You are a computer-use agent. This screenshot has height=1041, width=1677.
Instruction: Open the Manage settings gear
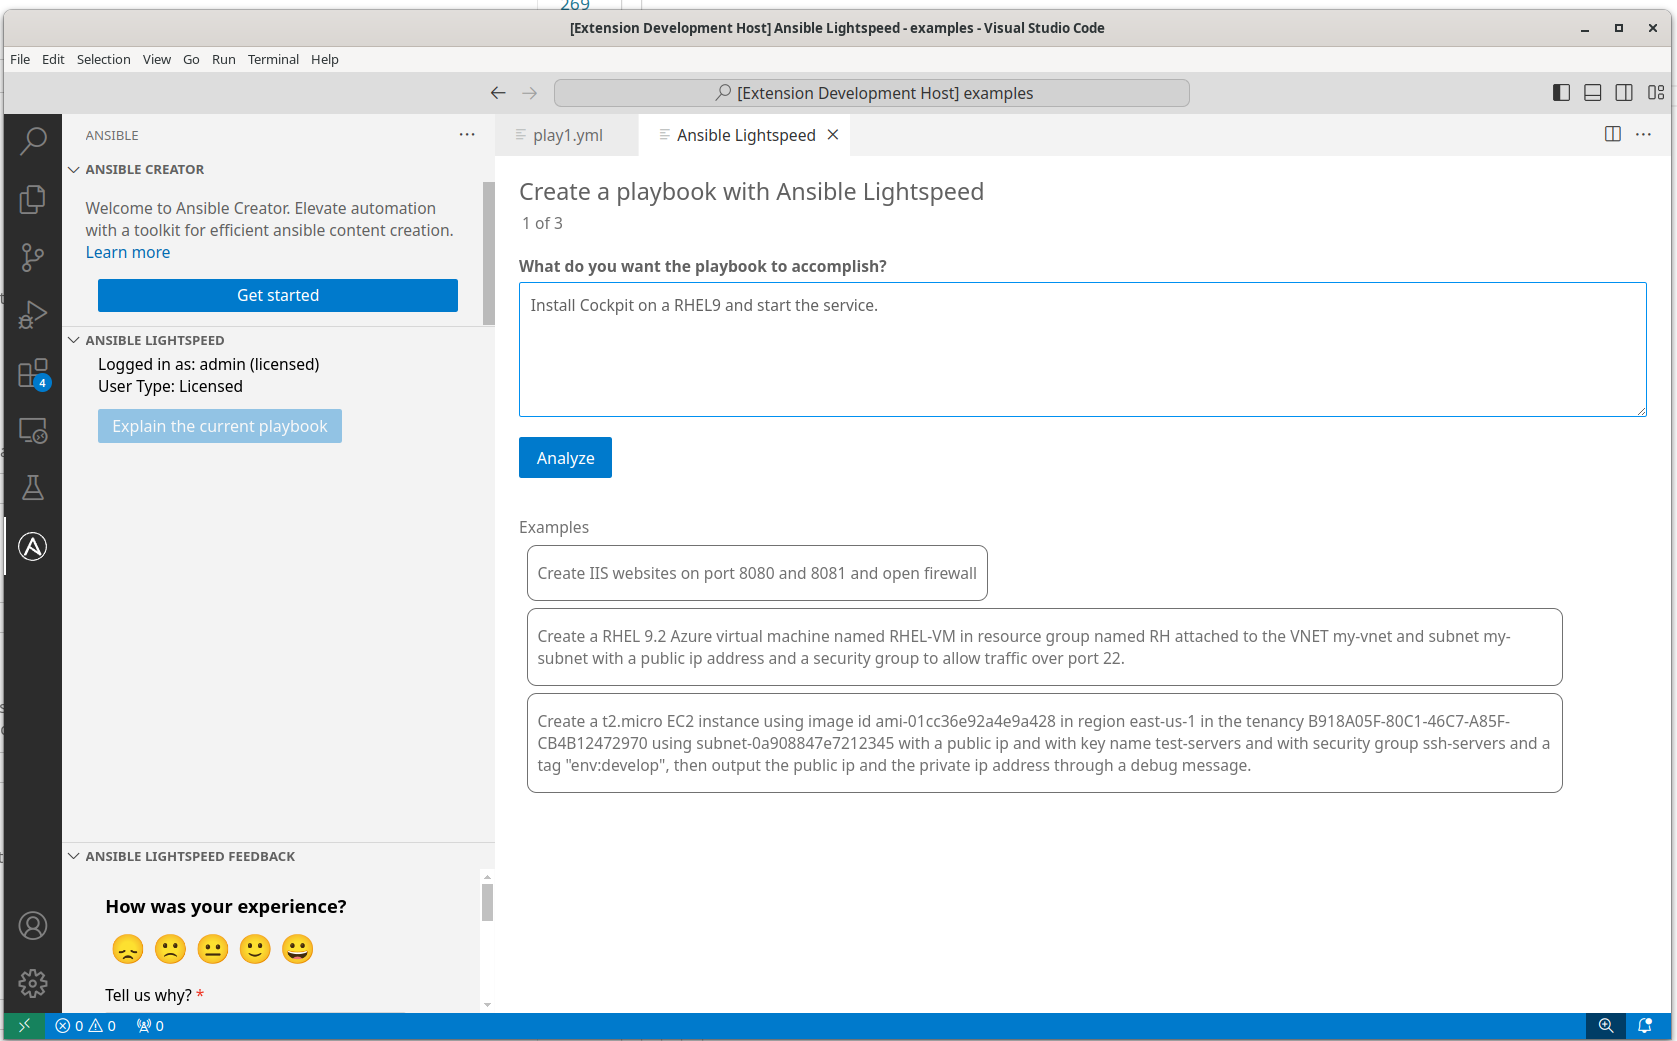(x=33, y=983)
